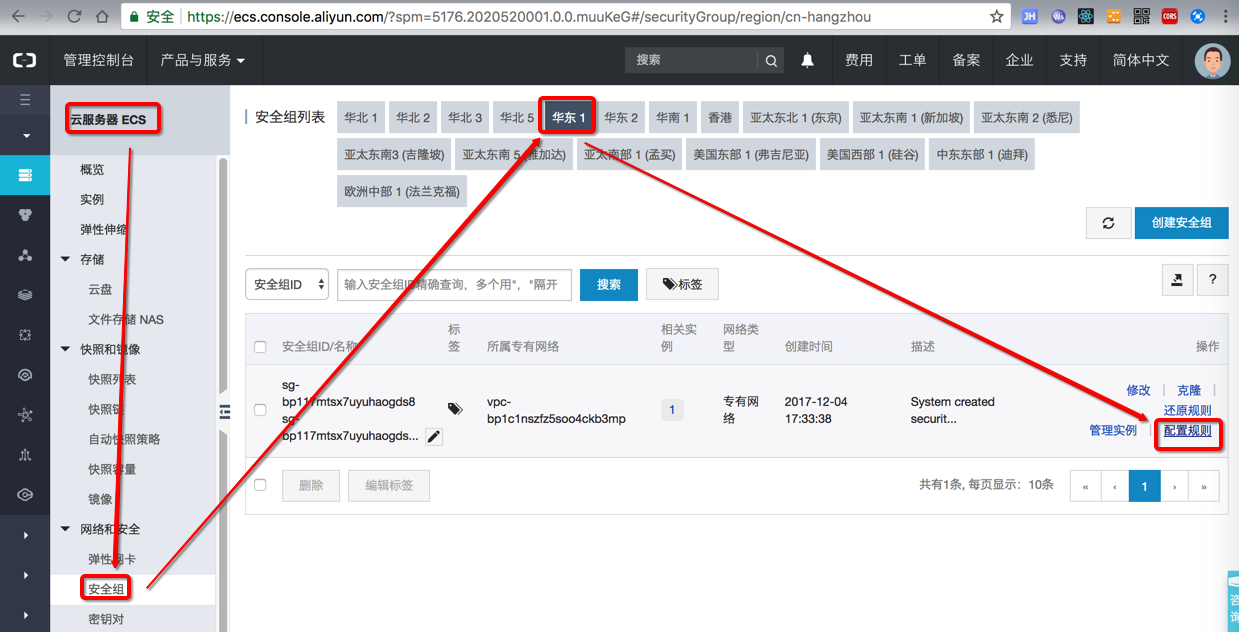1239x632 pixels.
Task: Click the 克隆 link
Action: (1189, 390)
